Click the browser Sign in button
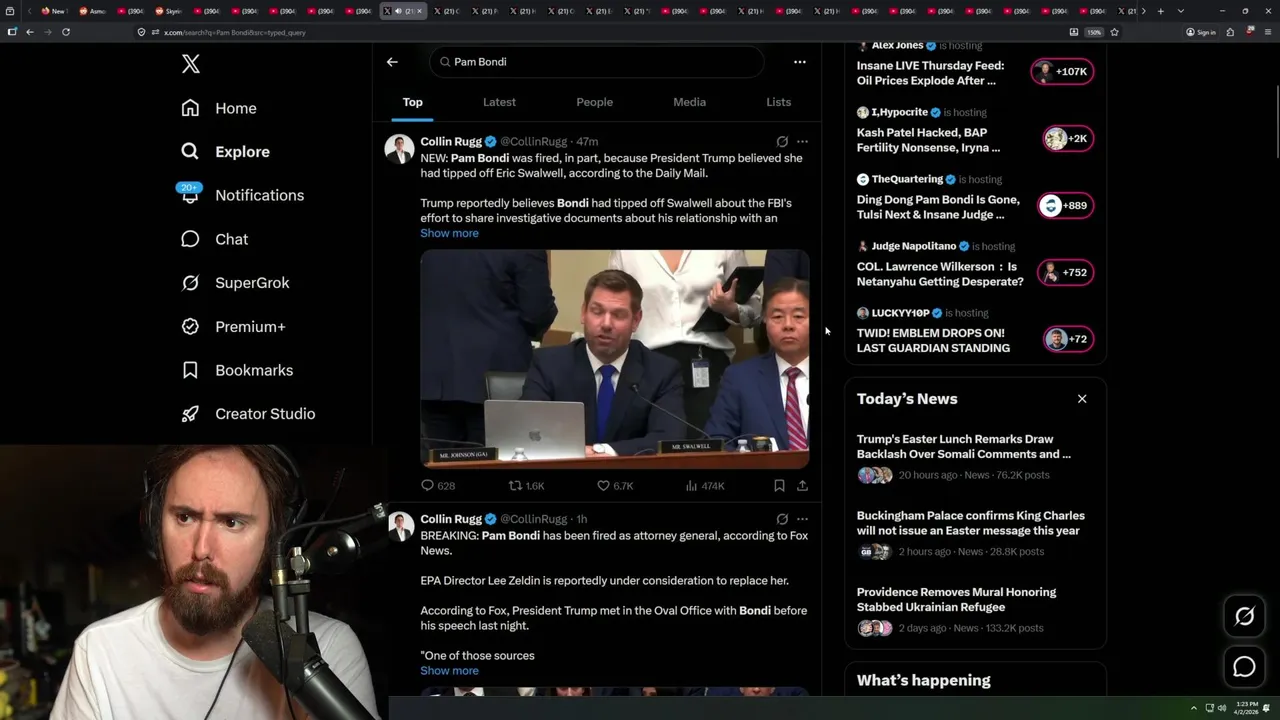Screen dimensions: 1280x720 pyautogui.click(x=1200, y=32)
